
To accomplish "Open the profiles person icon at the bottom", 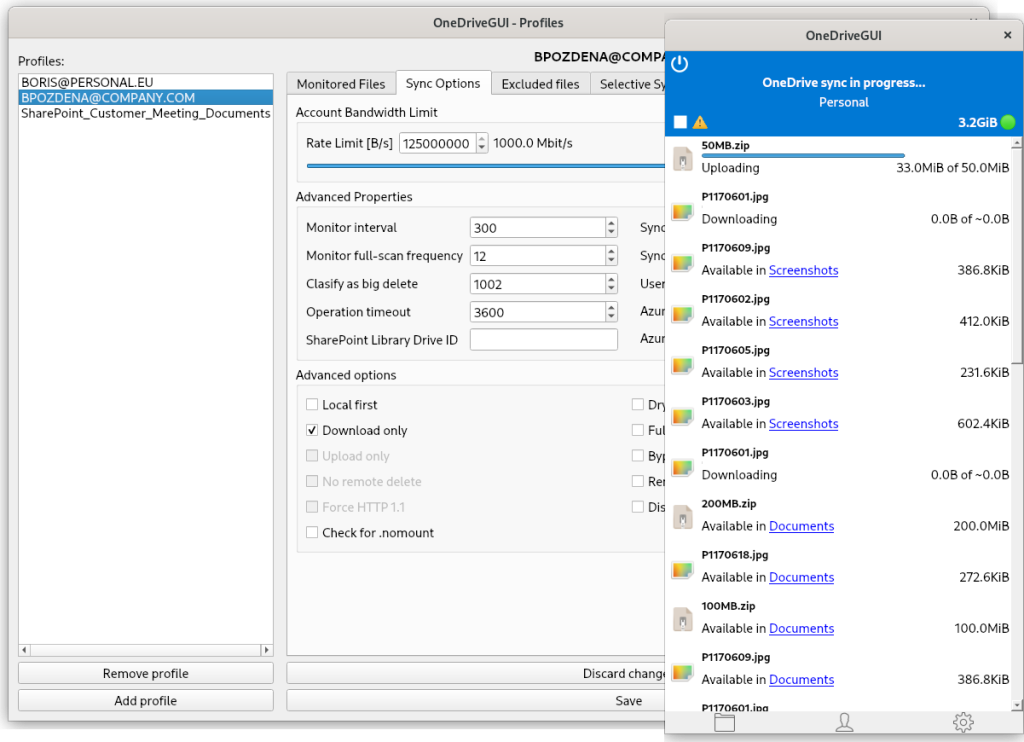I will pos(844,721).
